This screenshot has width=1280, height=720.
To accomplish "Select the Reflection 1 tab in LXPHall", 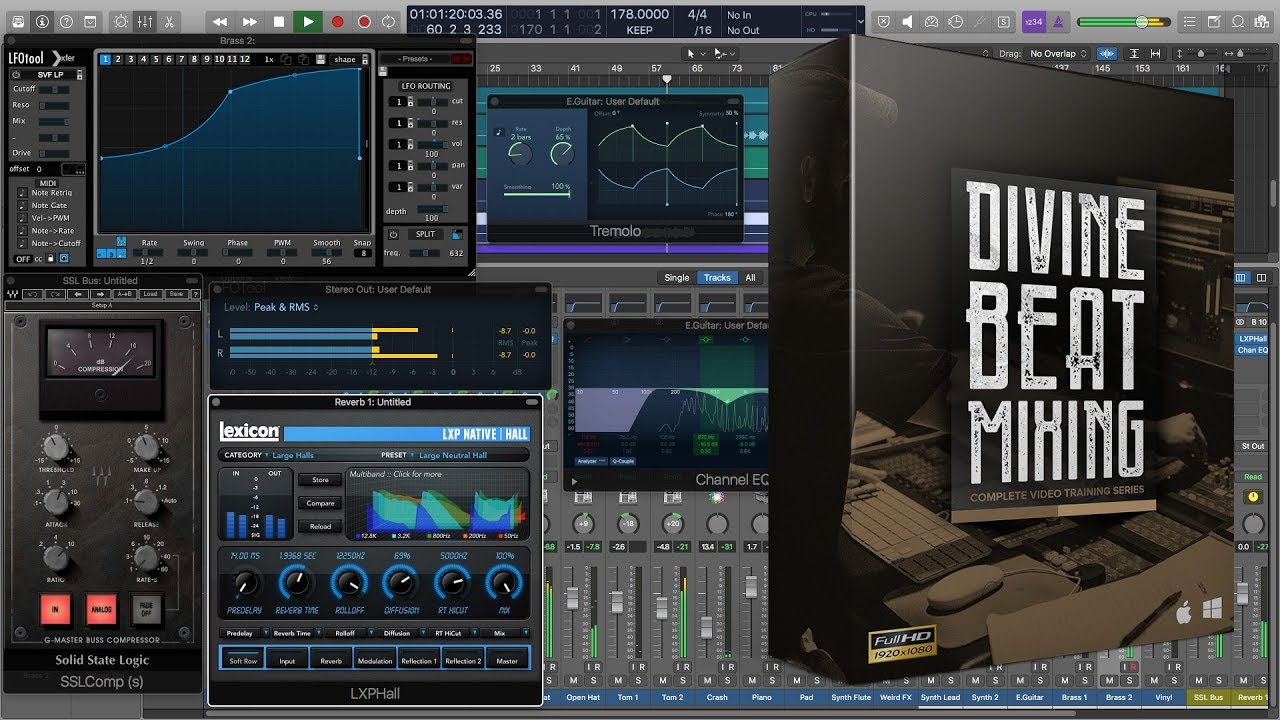I will [419, 660].
